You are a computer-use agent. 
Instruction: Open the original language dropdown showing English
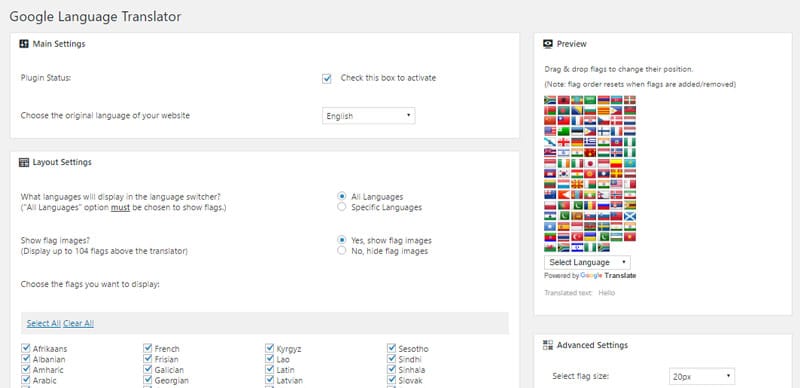coord(368,116)
